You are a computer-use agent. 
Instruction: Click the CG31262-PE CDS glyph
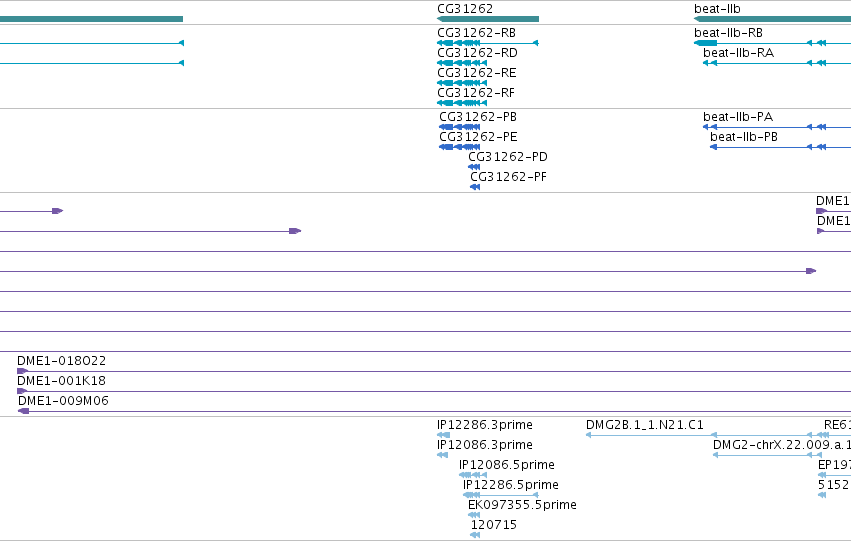click(x=459, y=147)
